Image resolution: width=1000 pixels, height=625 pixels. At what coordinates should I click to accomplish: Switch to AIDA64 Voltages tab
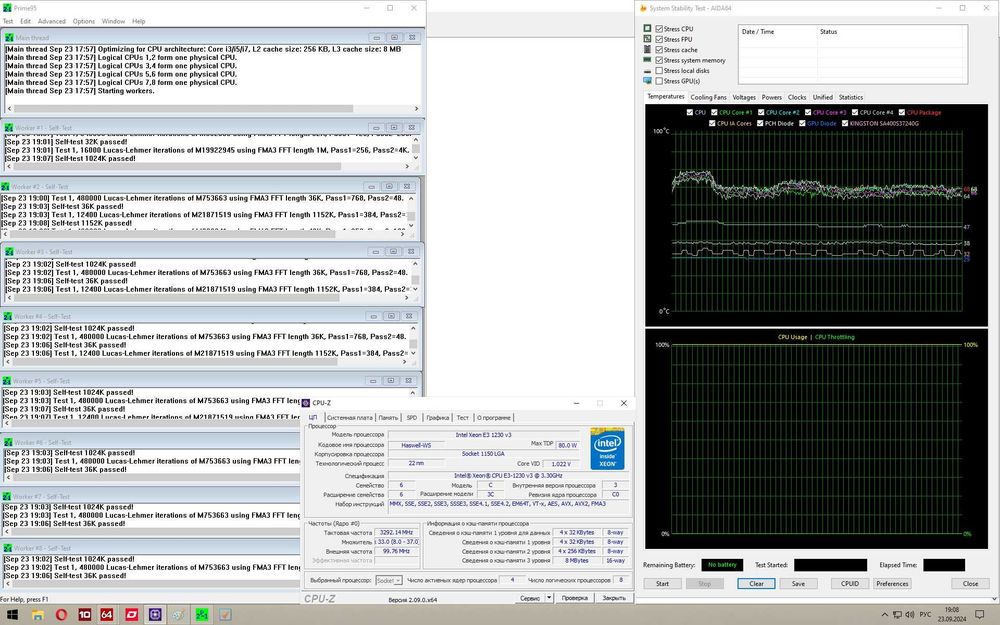click(744, 97)
